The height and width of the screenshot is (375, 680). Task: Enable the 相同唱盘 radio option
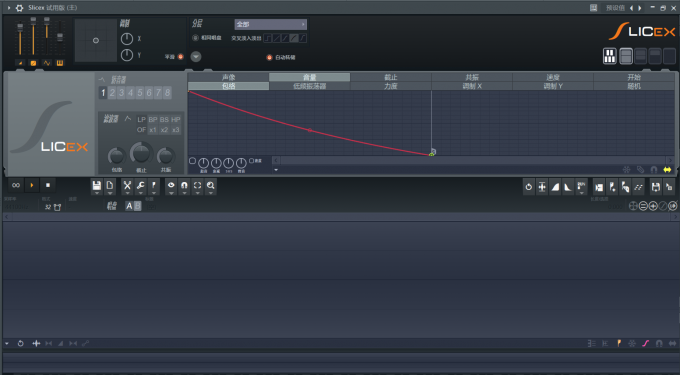[x=195, y=38]
